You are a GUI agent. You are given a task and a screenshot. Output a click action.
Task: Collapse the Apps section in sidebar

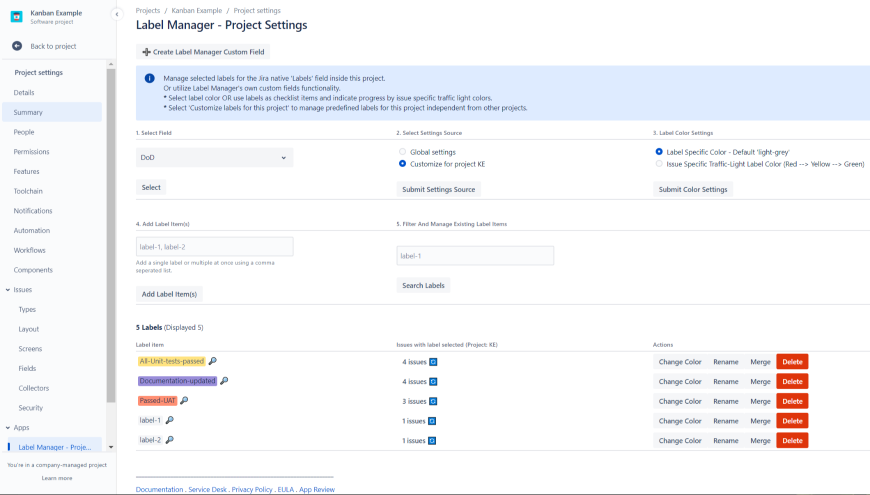[8, 428]
